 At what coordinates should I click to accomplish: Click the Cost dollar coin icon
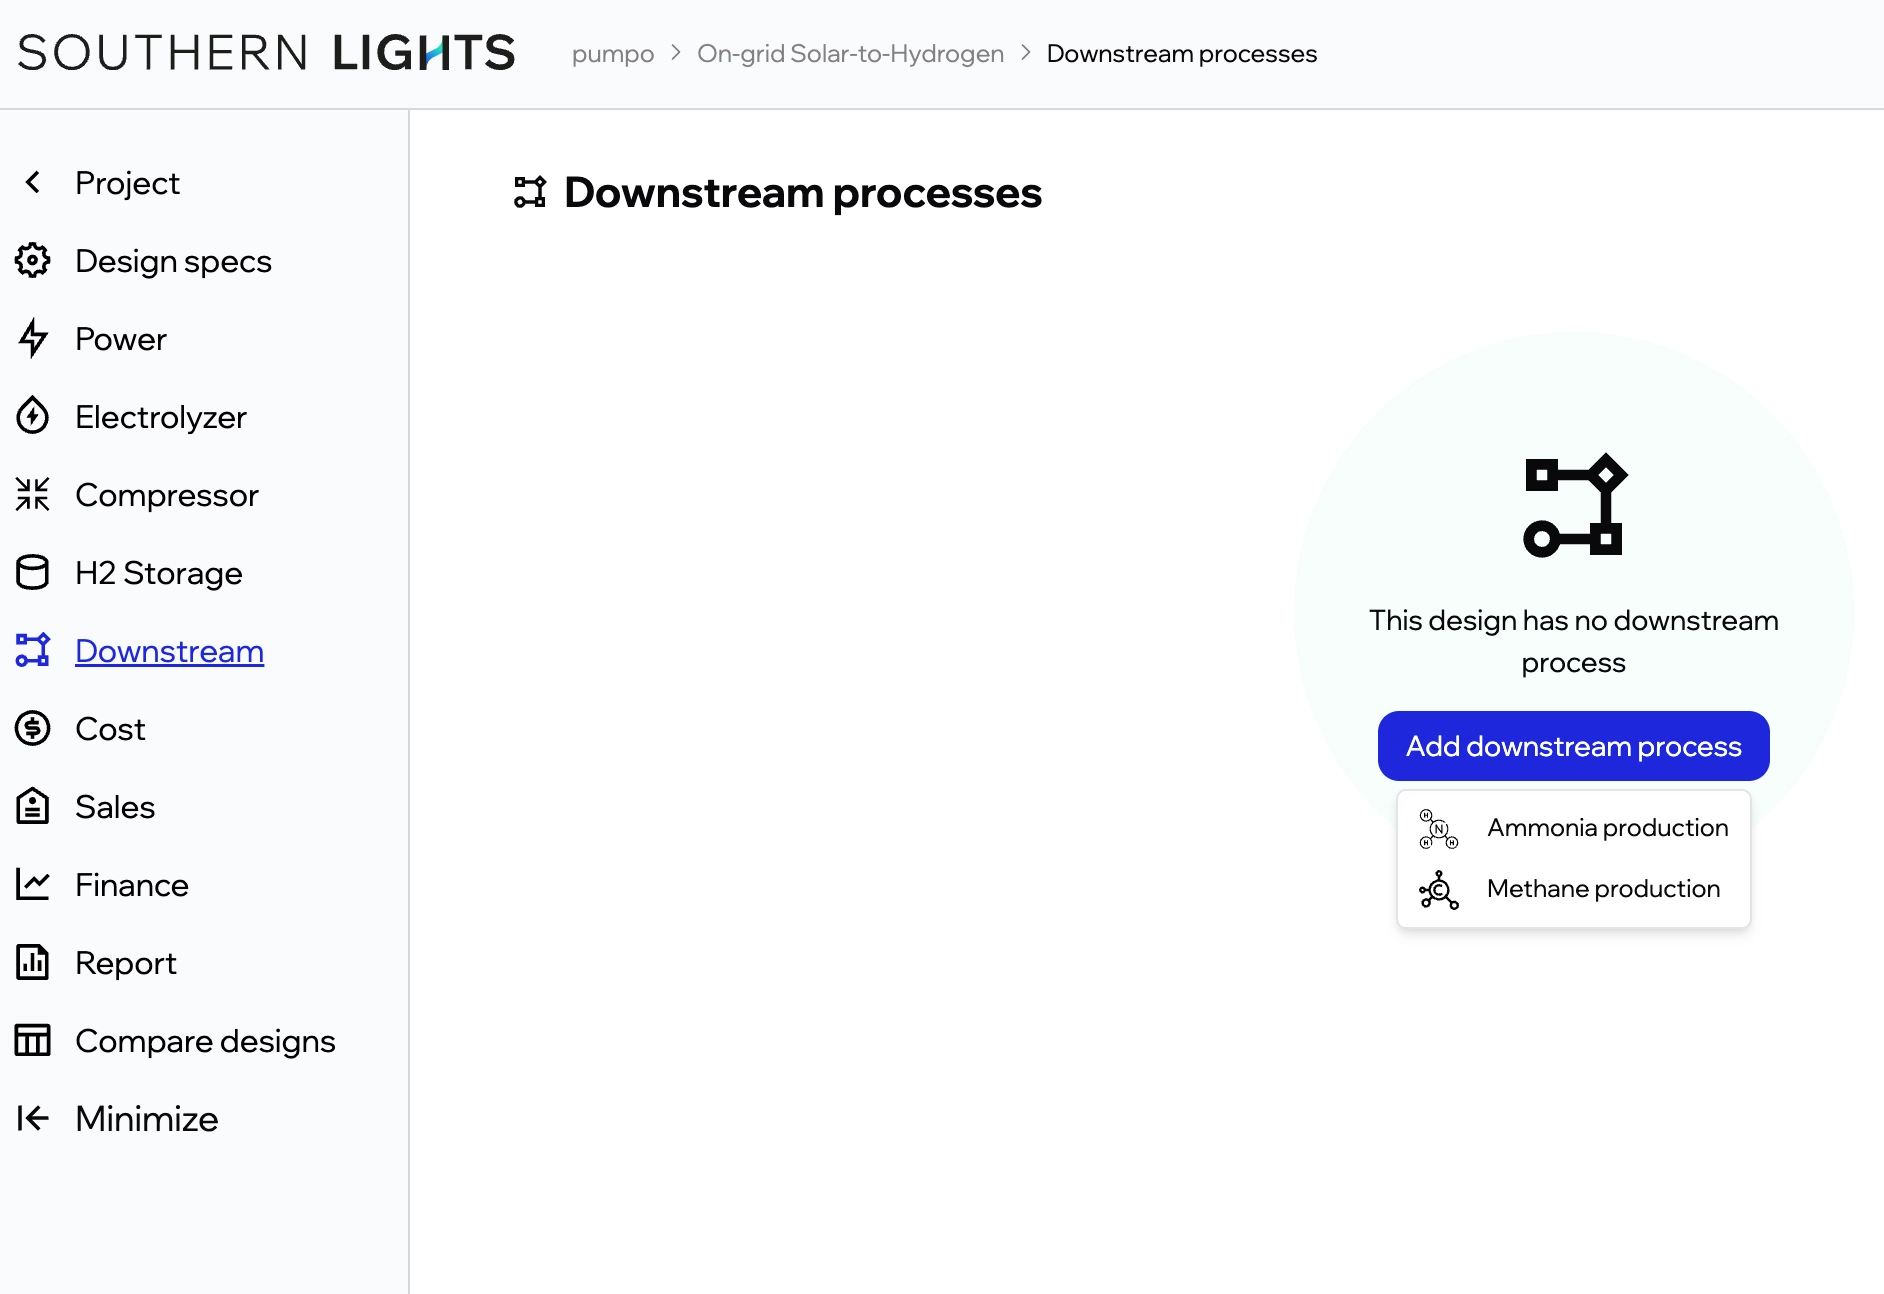(32, 729)
